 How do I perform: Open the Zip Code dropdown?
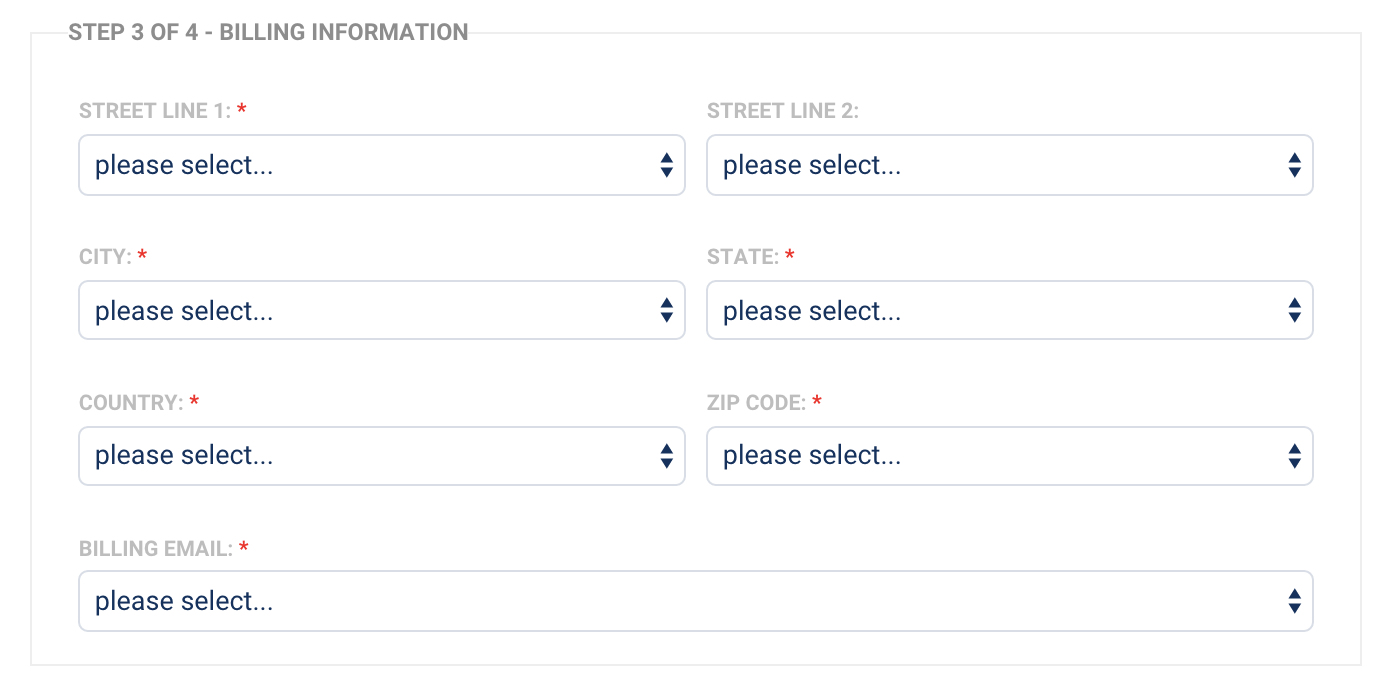coord(1009,456)
